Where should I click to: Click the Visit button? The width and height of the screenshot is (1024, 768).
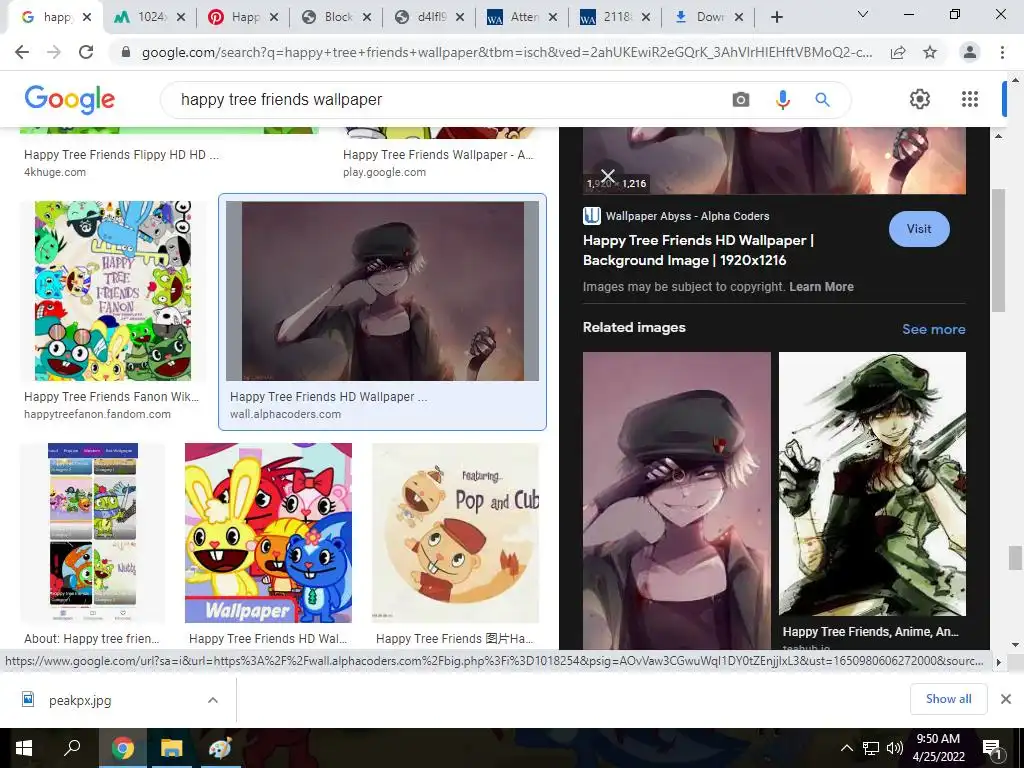[919, 229]
